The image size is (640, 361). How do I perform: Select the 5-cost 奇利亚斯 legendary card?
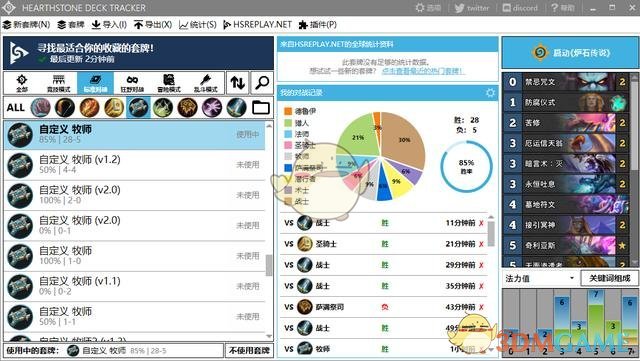click(x=566, y=245)
